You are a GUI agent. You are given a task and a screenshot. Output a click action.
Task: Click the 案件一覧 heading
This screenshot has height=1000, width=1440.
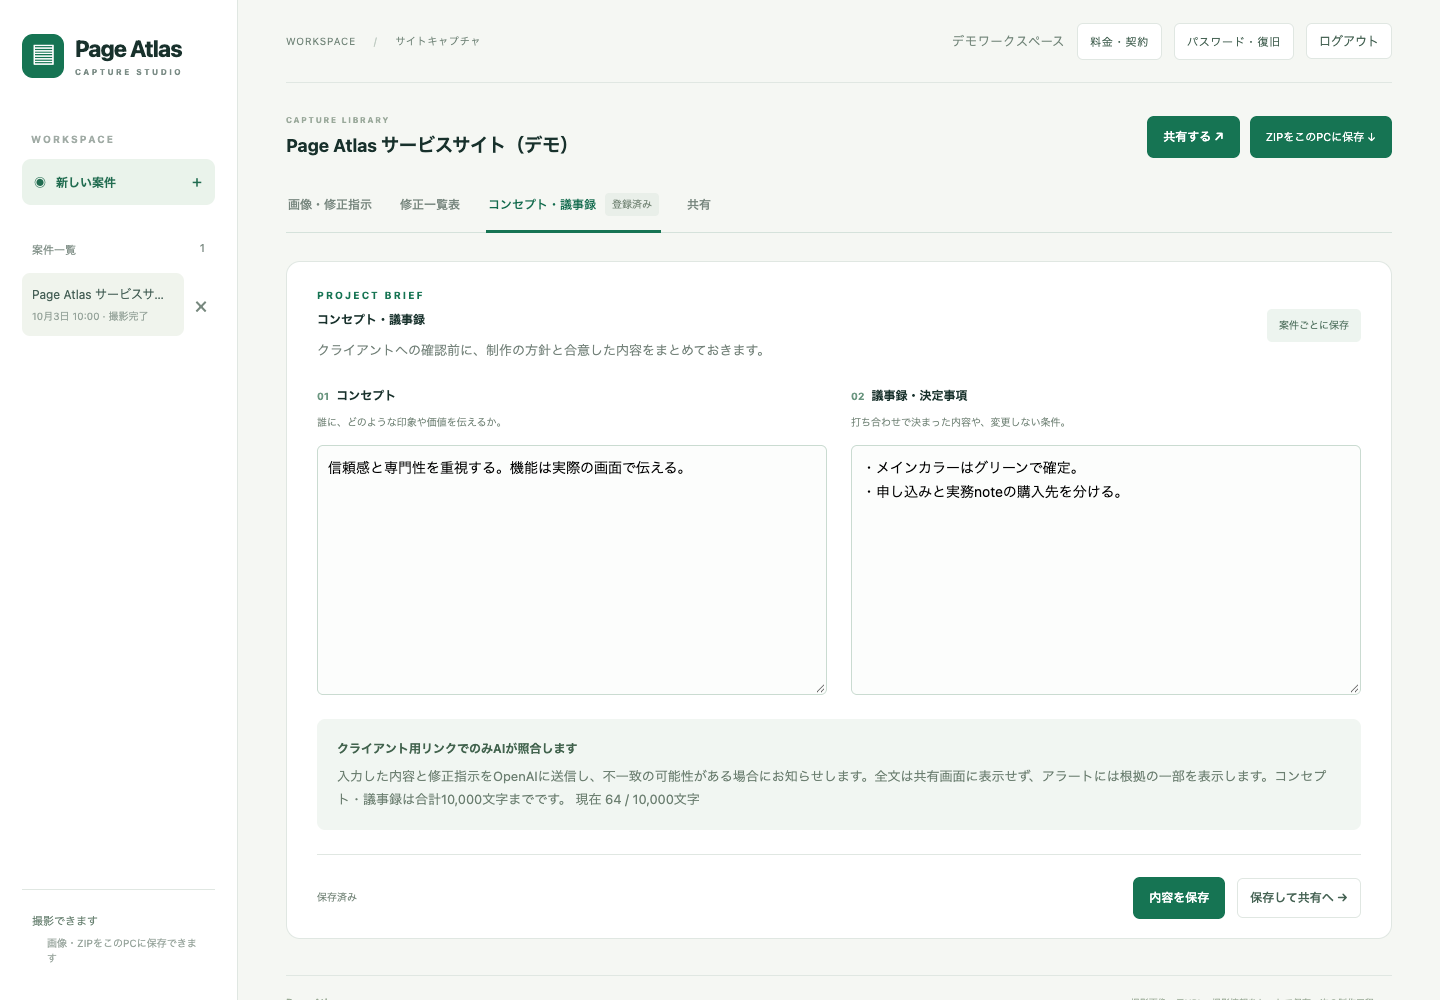(x=54, y=250)
